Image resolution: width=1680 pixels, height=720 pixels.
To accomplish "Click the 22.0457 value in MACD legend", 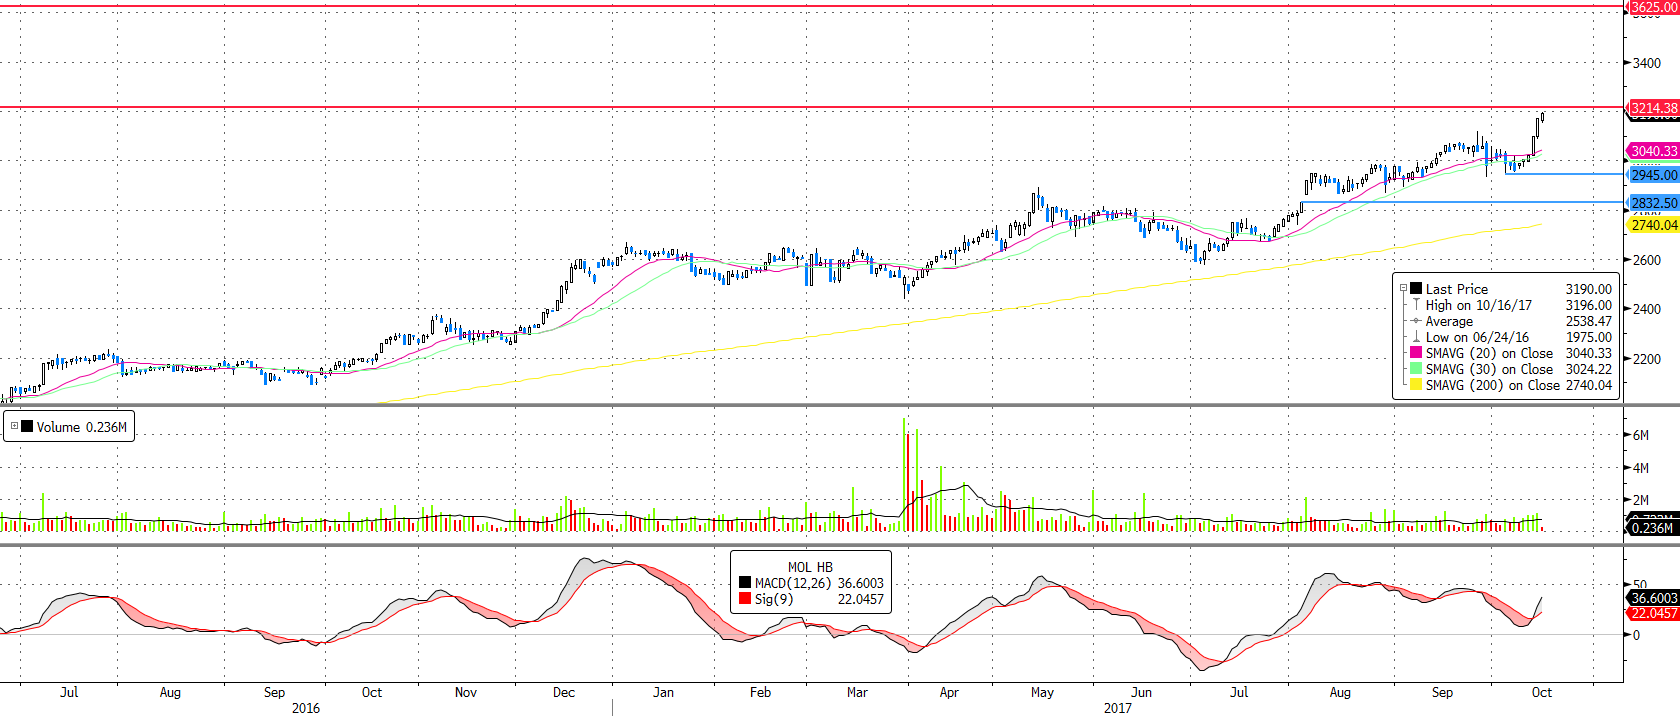I will click(x=860, y=599).
